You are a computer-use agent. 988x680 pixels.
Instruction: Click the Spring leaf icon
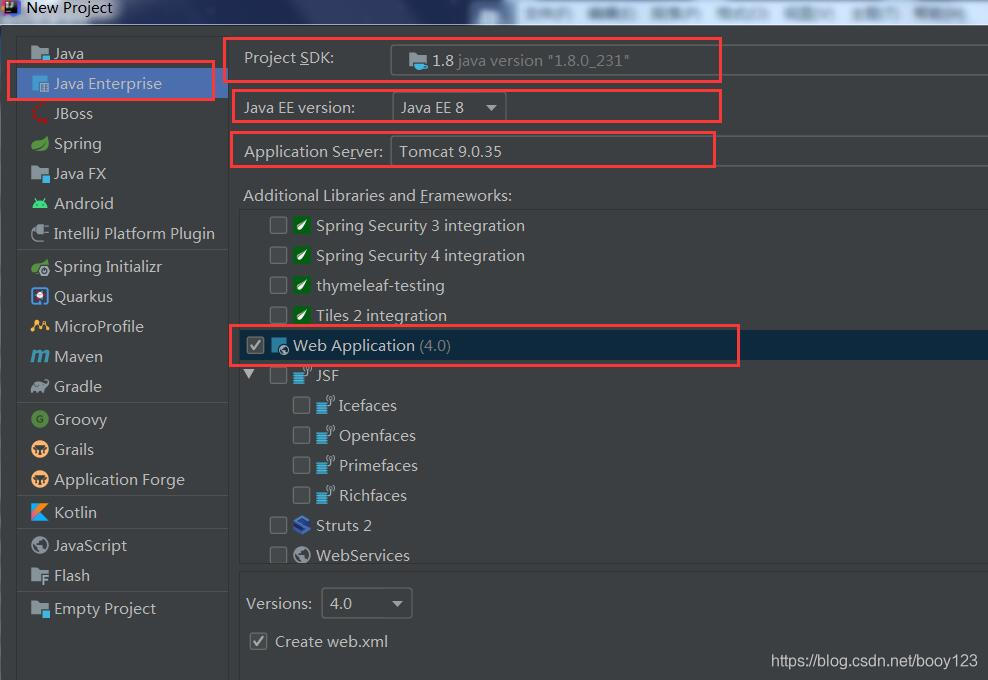tap(40, 144)
